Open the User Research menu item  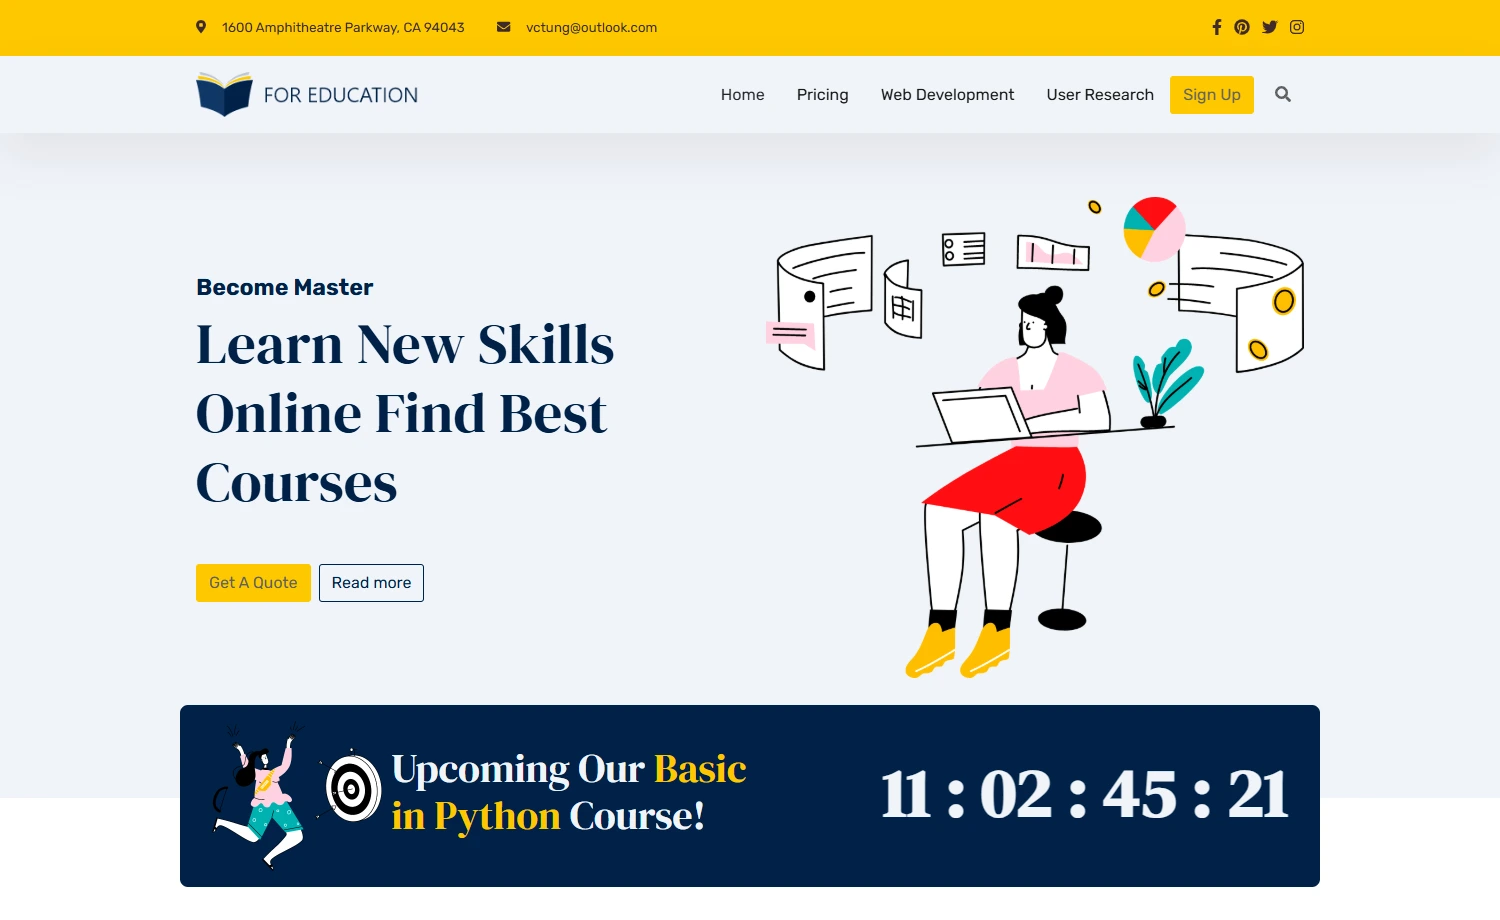(1100, 94)
